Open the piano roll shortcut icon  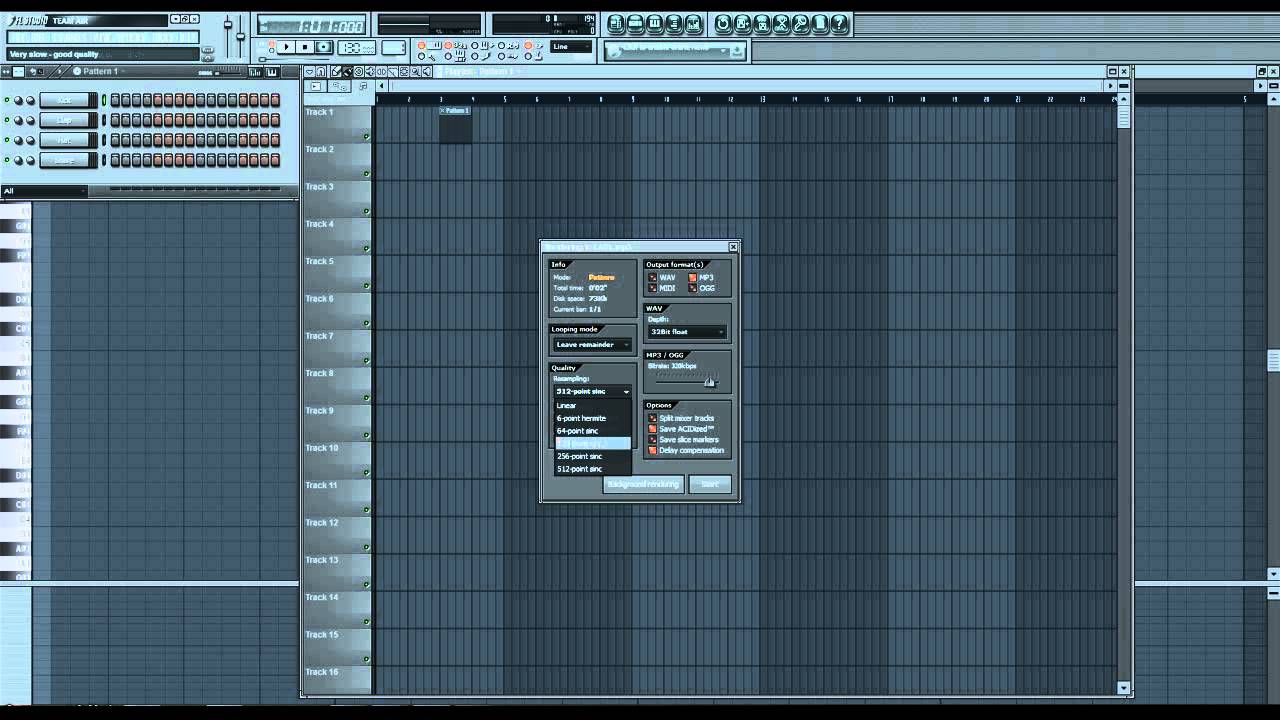(655, 24)
